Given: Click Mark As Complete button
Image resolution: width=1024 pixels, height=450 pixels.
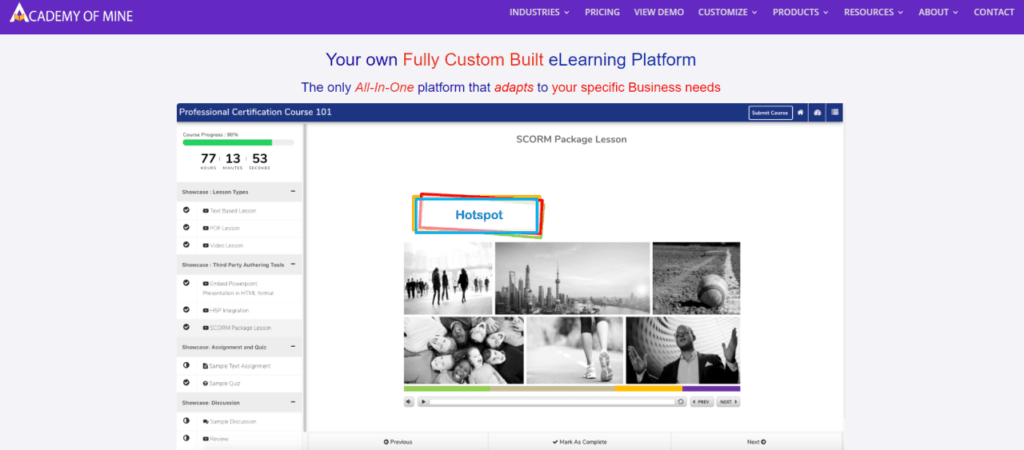Looking at the screenshot, I should (x=579, y=441).
